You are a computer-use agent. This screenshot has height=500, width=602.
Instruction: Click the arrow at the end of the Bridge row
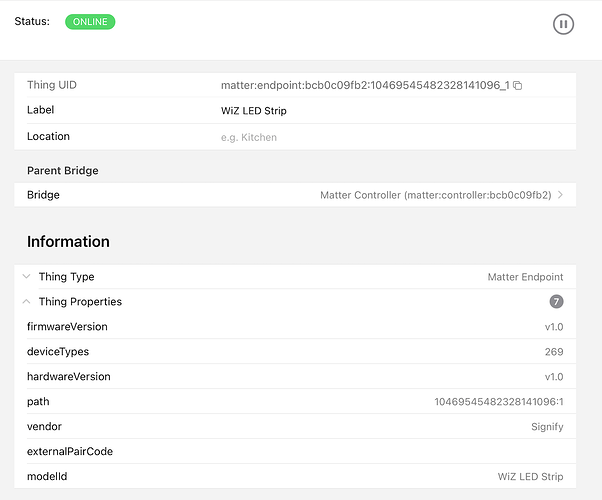[560, 195]
